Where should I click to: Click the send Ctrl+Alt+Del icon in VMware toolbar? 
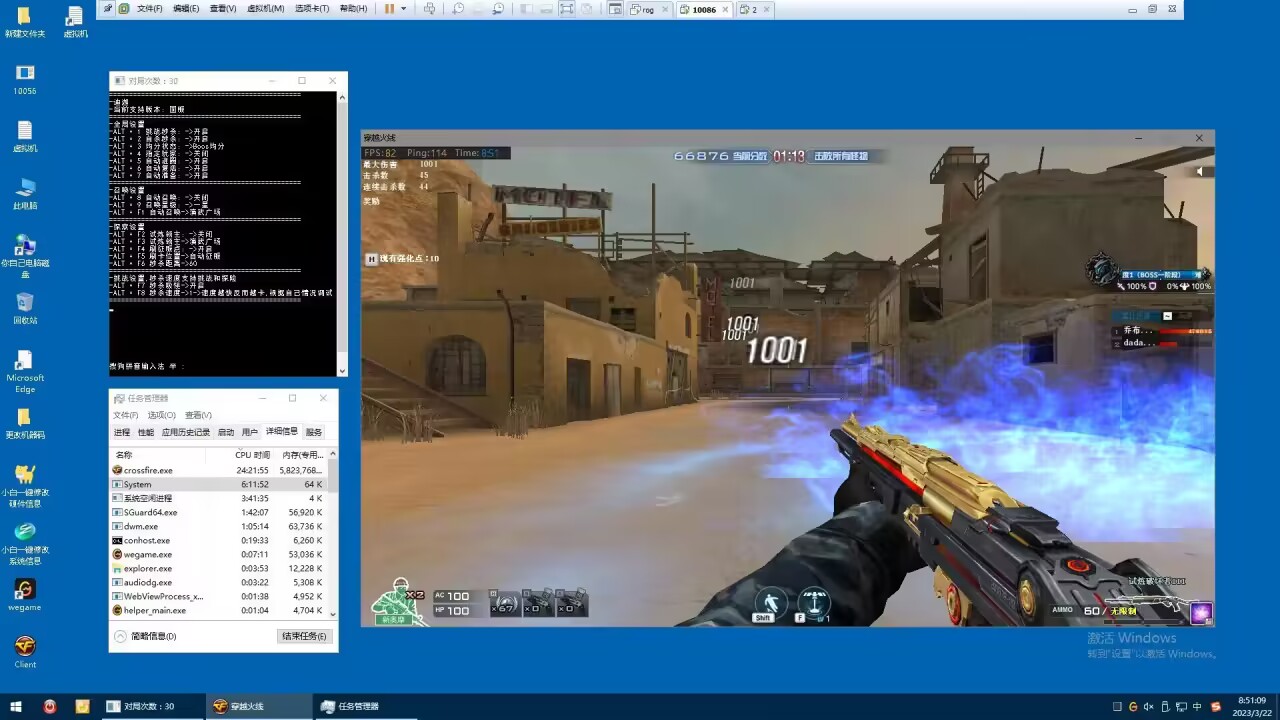coord(429,9)
